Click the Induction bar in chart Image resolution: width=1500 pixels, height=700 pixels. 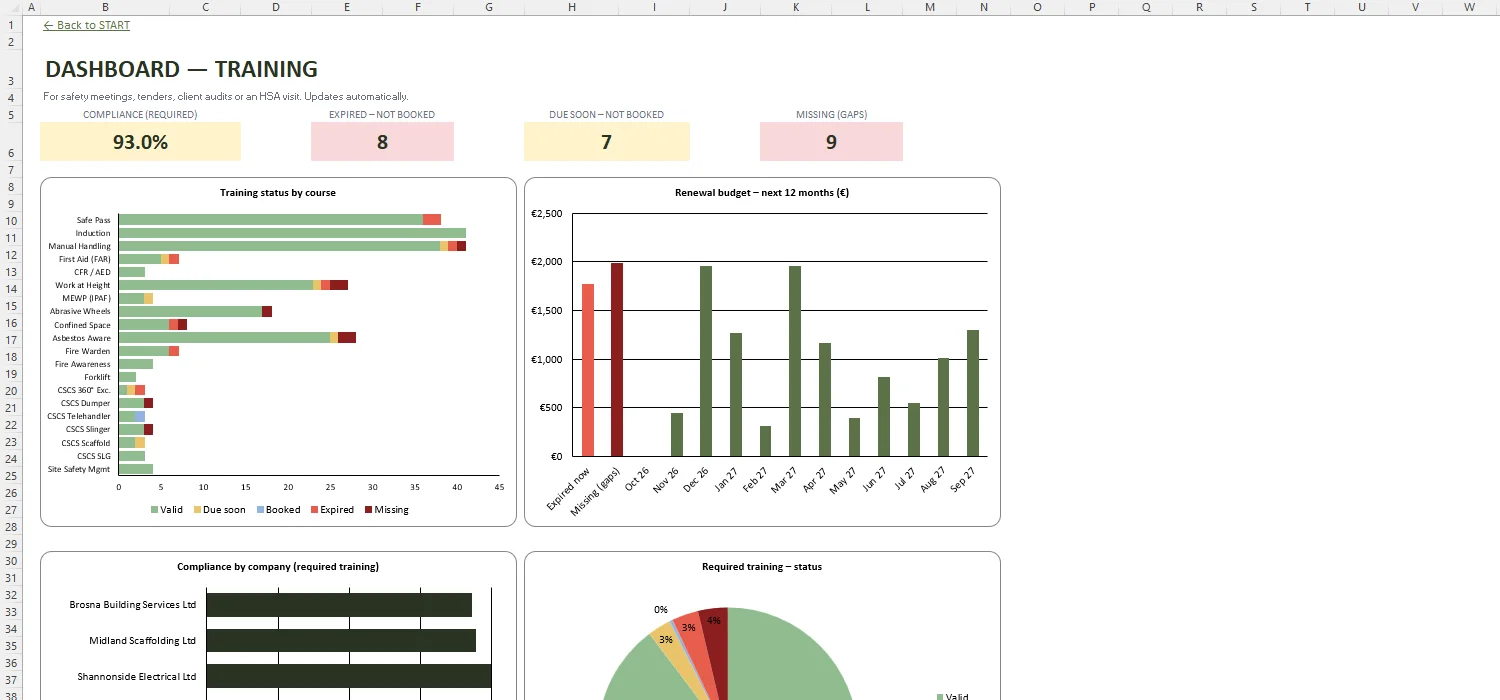292,233
